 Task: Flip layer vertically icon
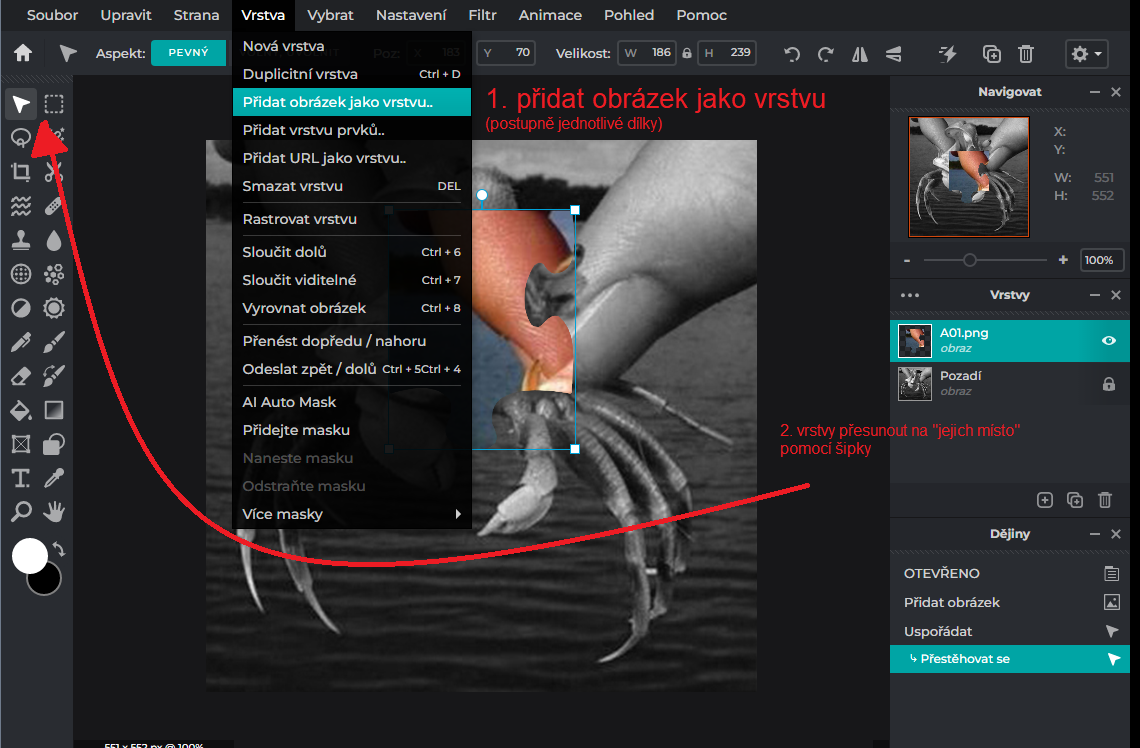coord(894,54)
